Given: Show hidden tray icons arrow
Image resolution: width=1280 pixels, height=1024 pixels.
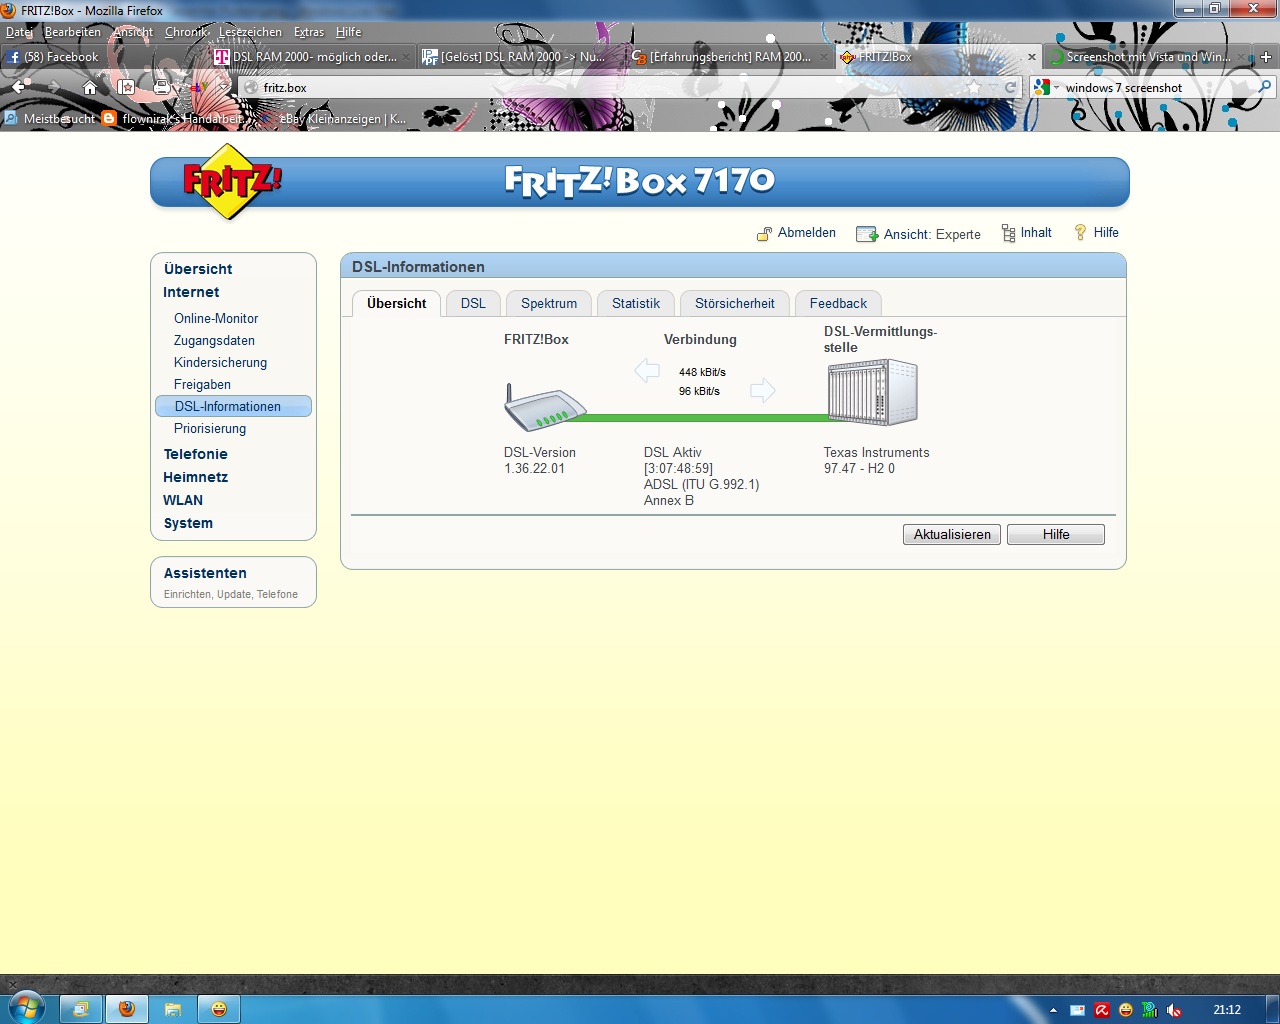Looking at the screenshot, I should 1053,1010.
